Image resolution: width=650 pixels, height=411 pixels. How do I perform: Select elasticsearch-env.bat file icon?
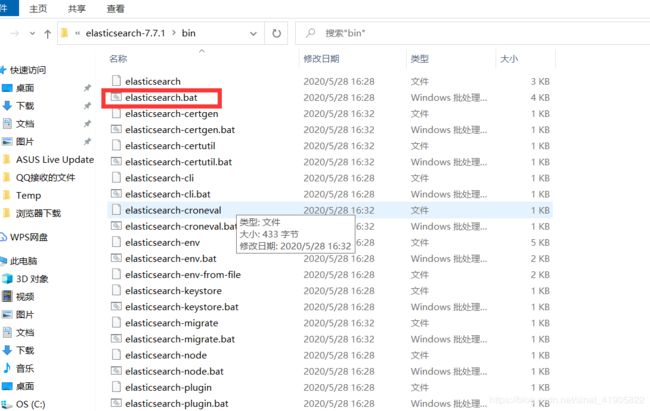[116, 258]
